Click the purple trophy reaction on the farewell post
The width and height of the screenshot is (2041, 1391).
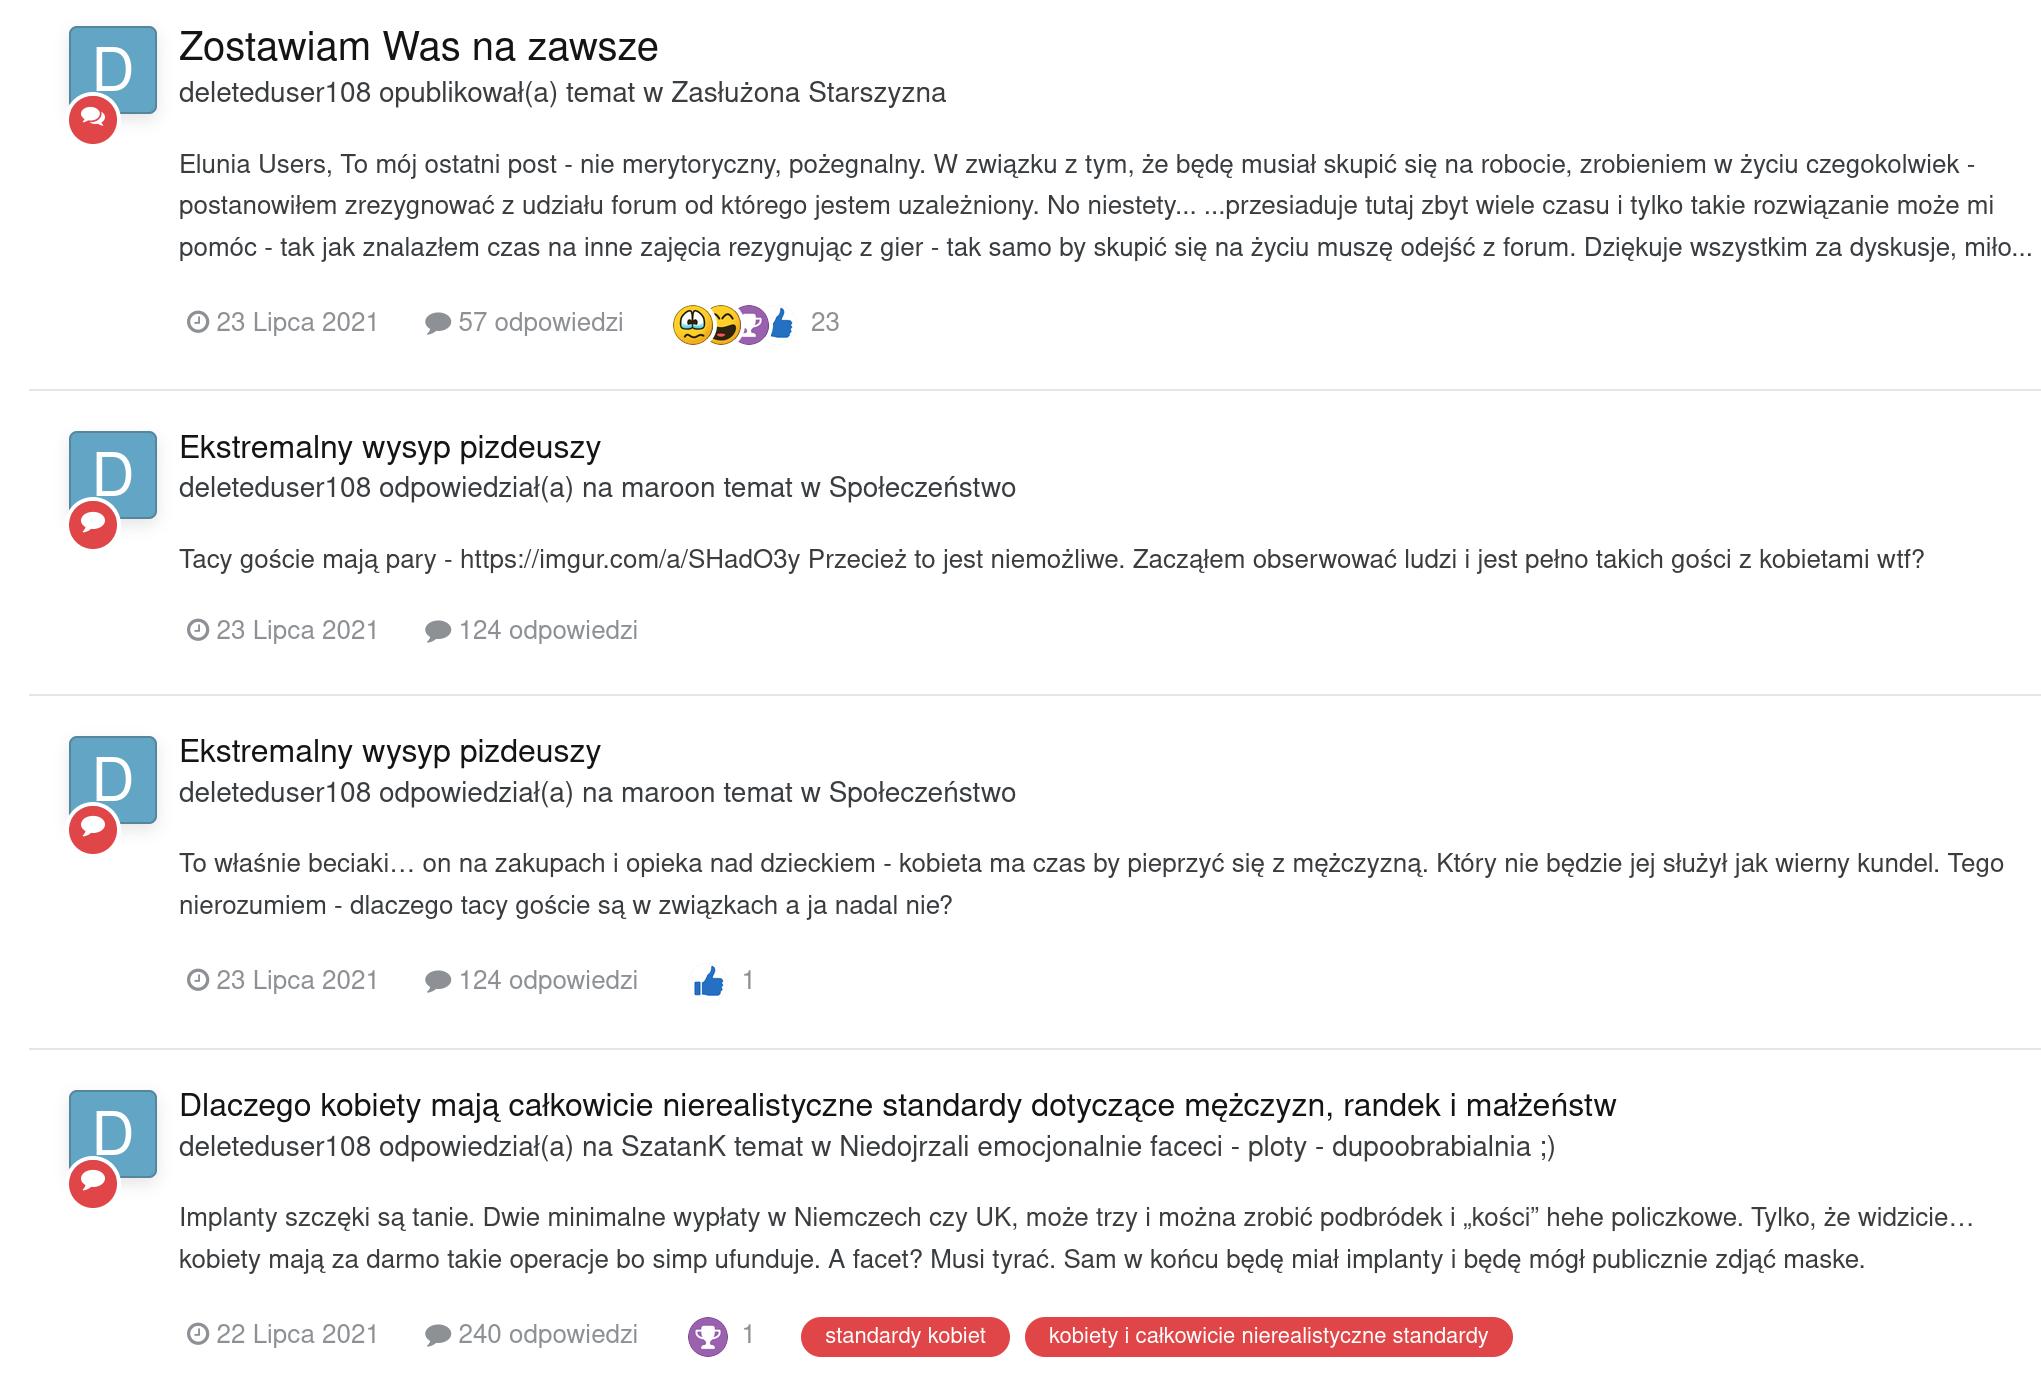click(752, 324)
